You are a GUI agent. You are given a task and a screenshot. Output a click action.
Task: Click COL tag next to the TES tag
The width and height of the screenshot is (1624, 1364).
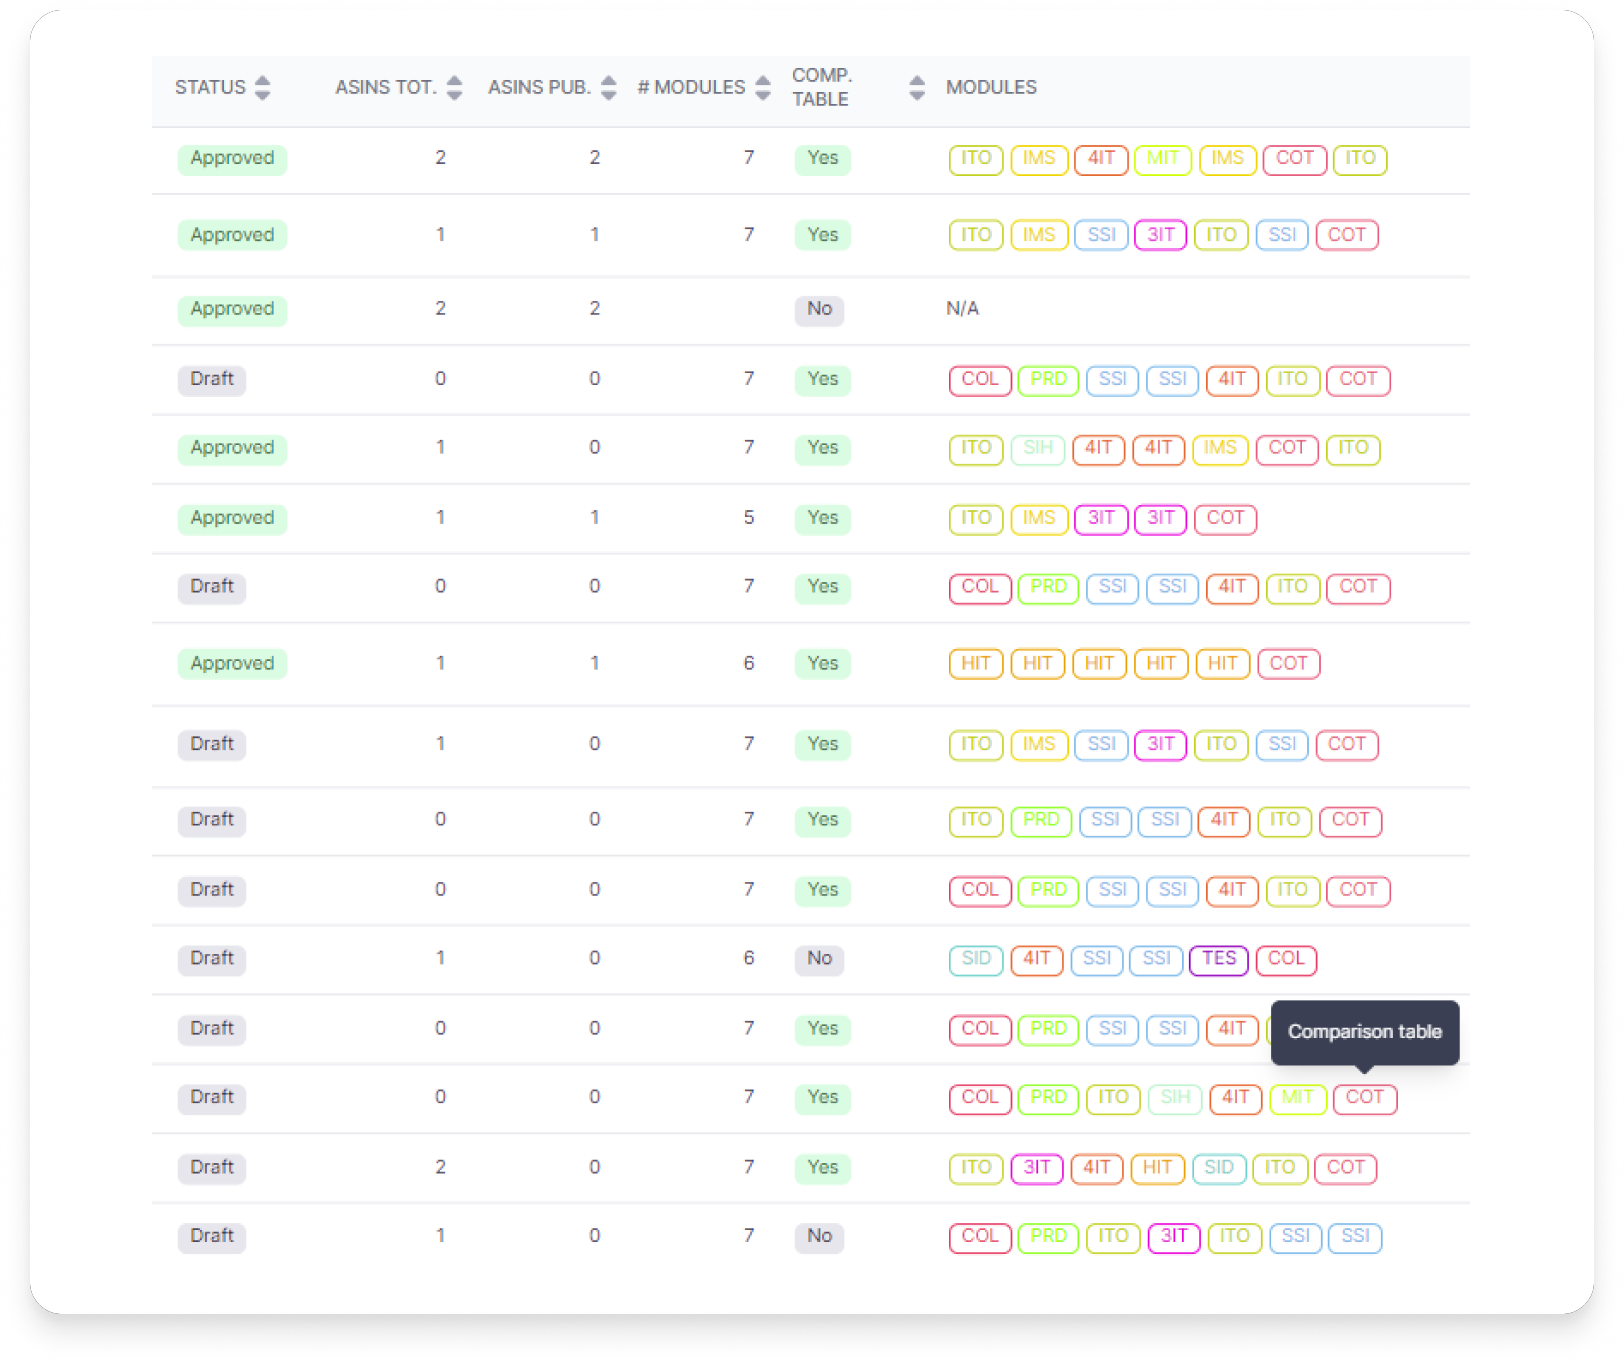point(1286,959)
